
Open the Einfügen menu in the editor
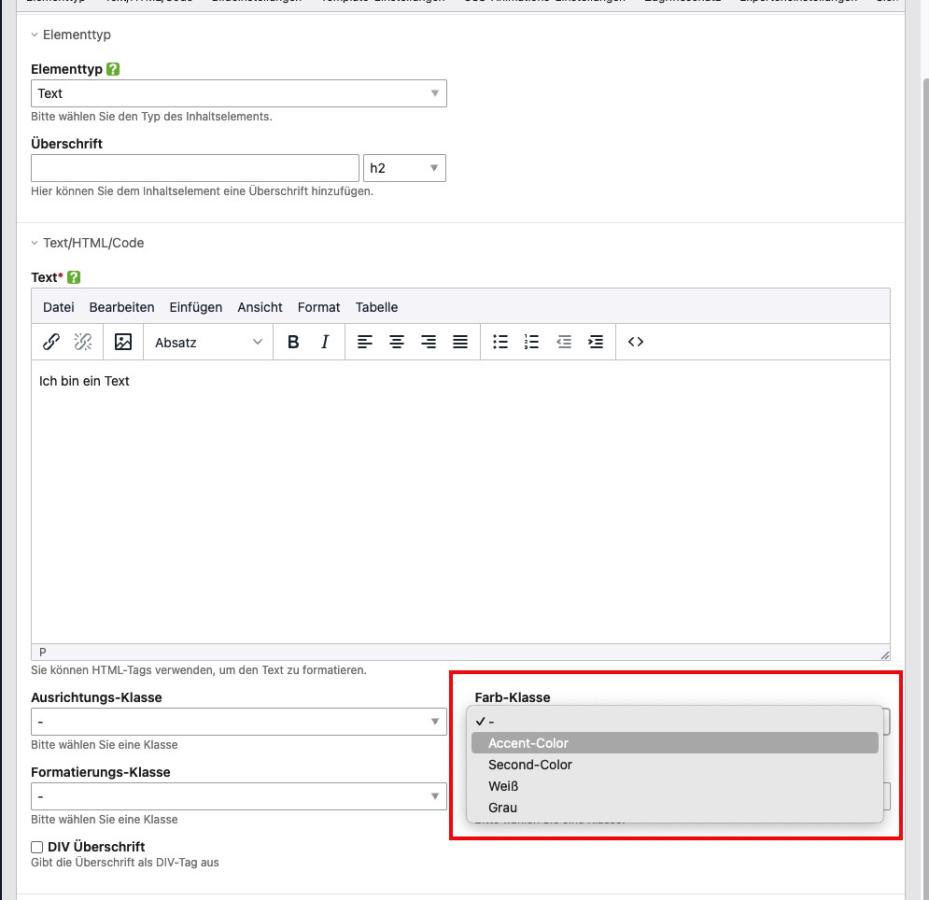195,306
